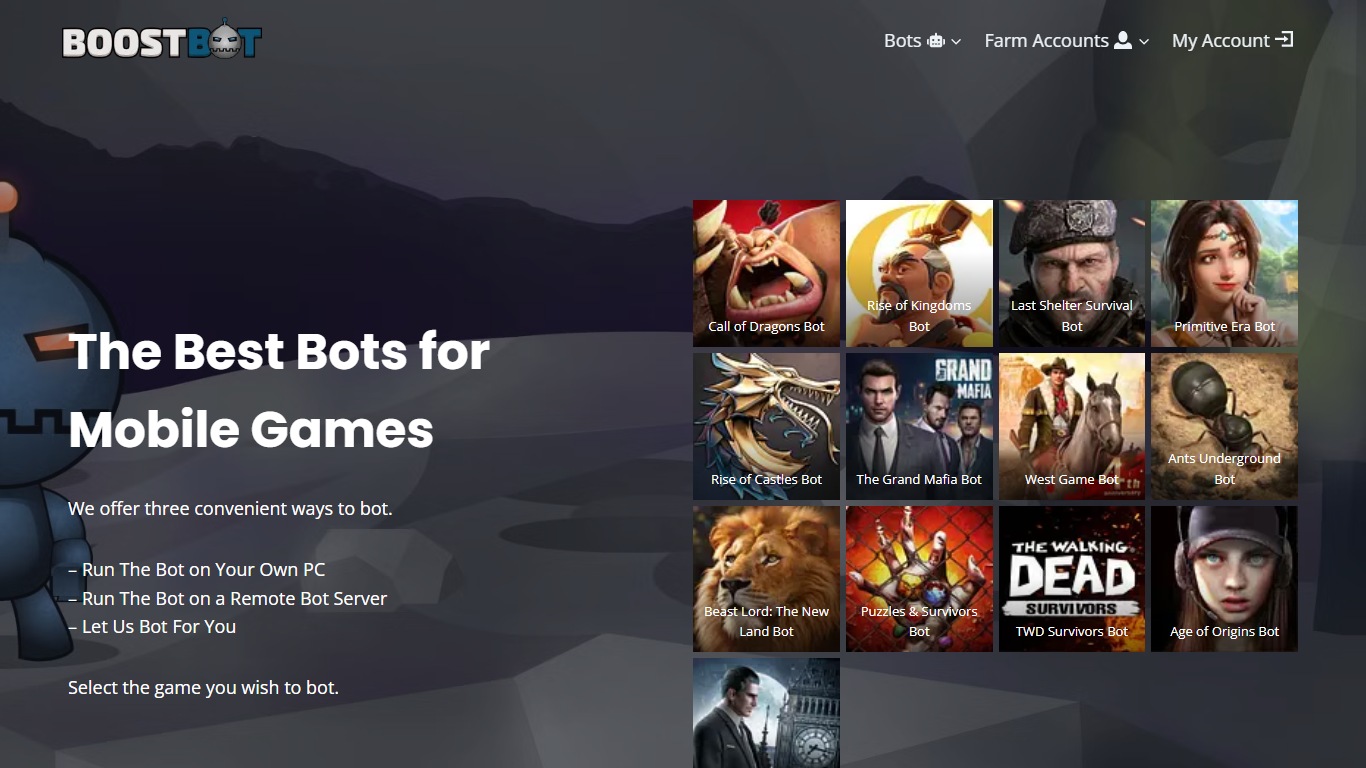1366x768 pixels.
Task: Click the text "Run The Bot on Your Own PC"
Action: point(204,570)
